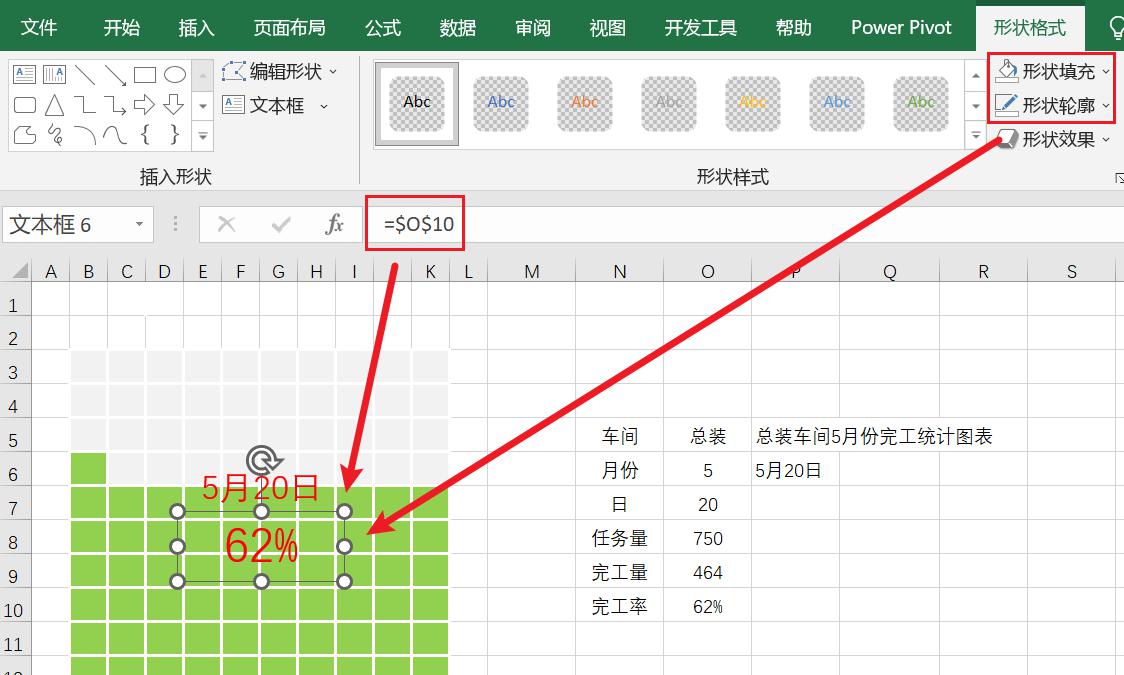The width and height of the screenshot is (1124, 675).
Task: Switch to the 插入 tab
Action: (x=196, y=27)
